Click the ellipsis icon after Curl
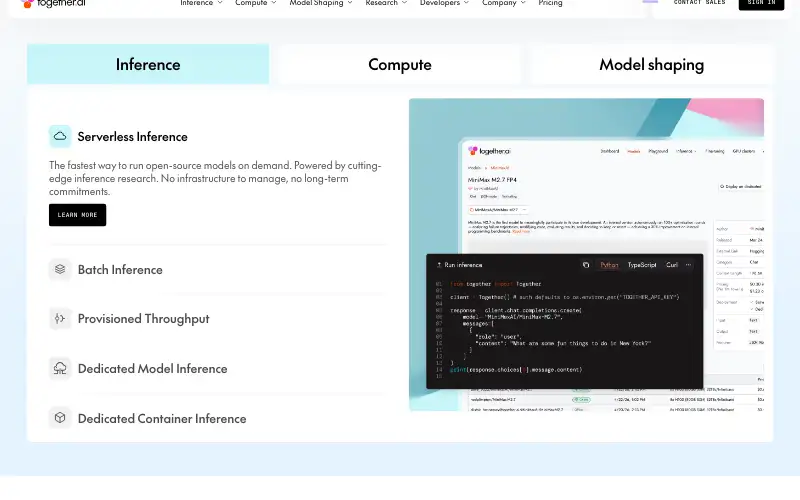The width and height of the screenshot is (800, 500). [x=688, y=265]
